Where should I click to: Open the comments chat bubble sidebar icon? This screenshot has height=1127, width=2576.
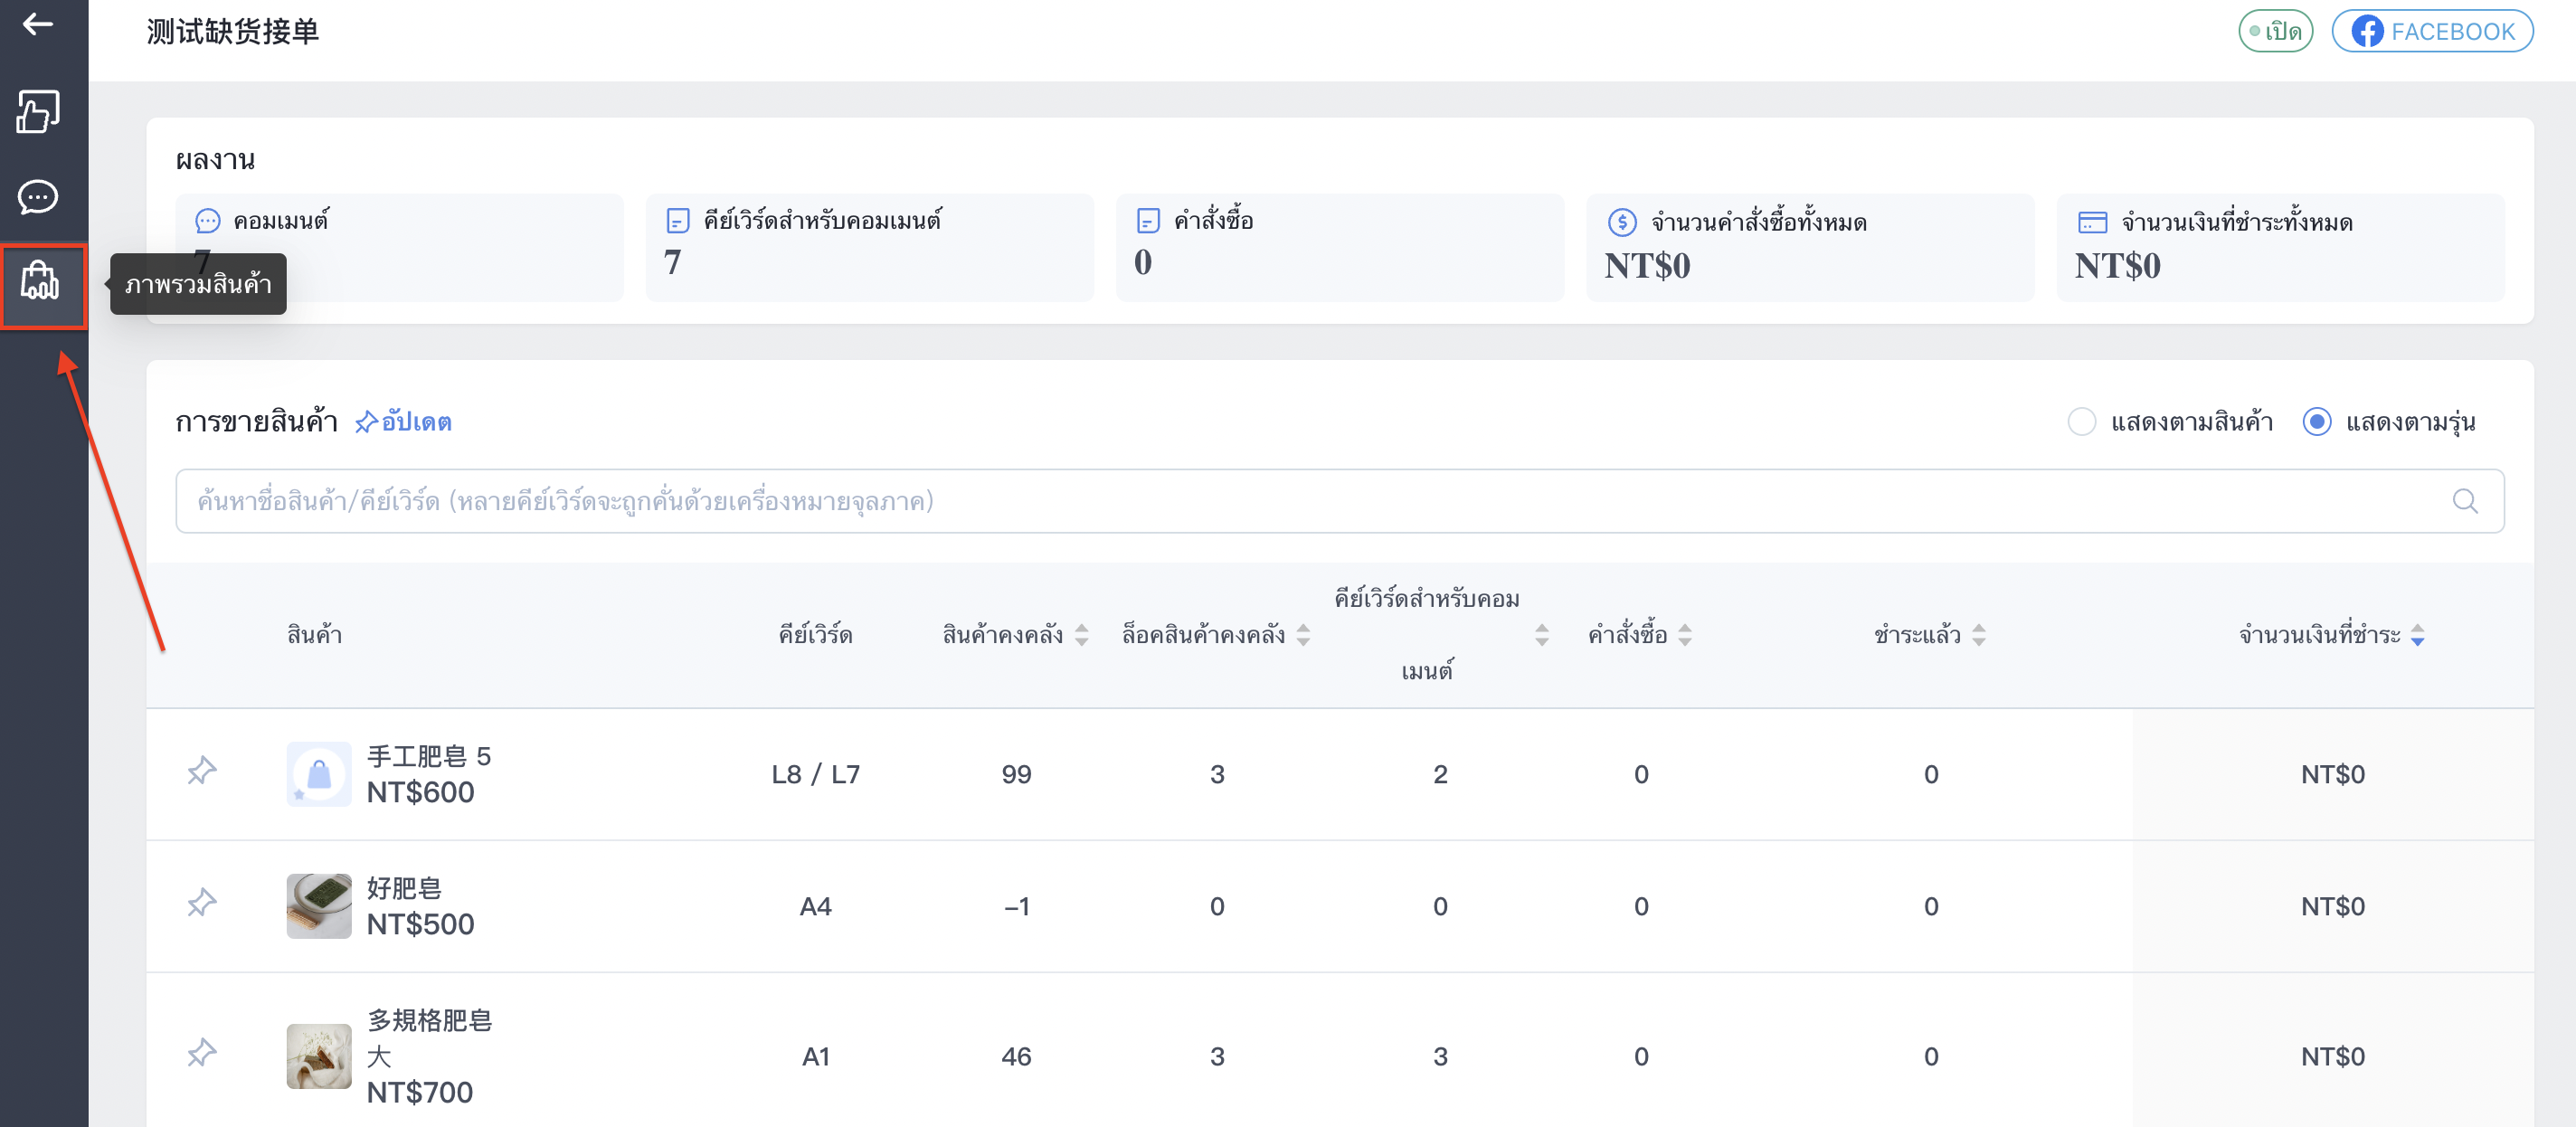click(38, 197)
